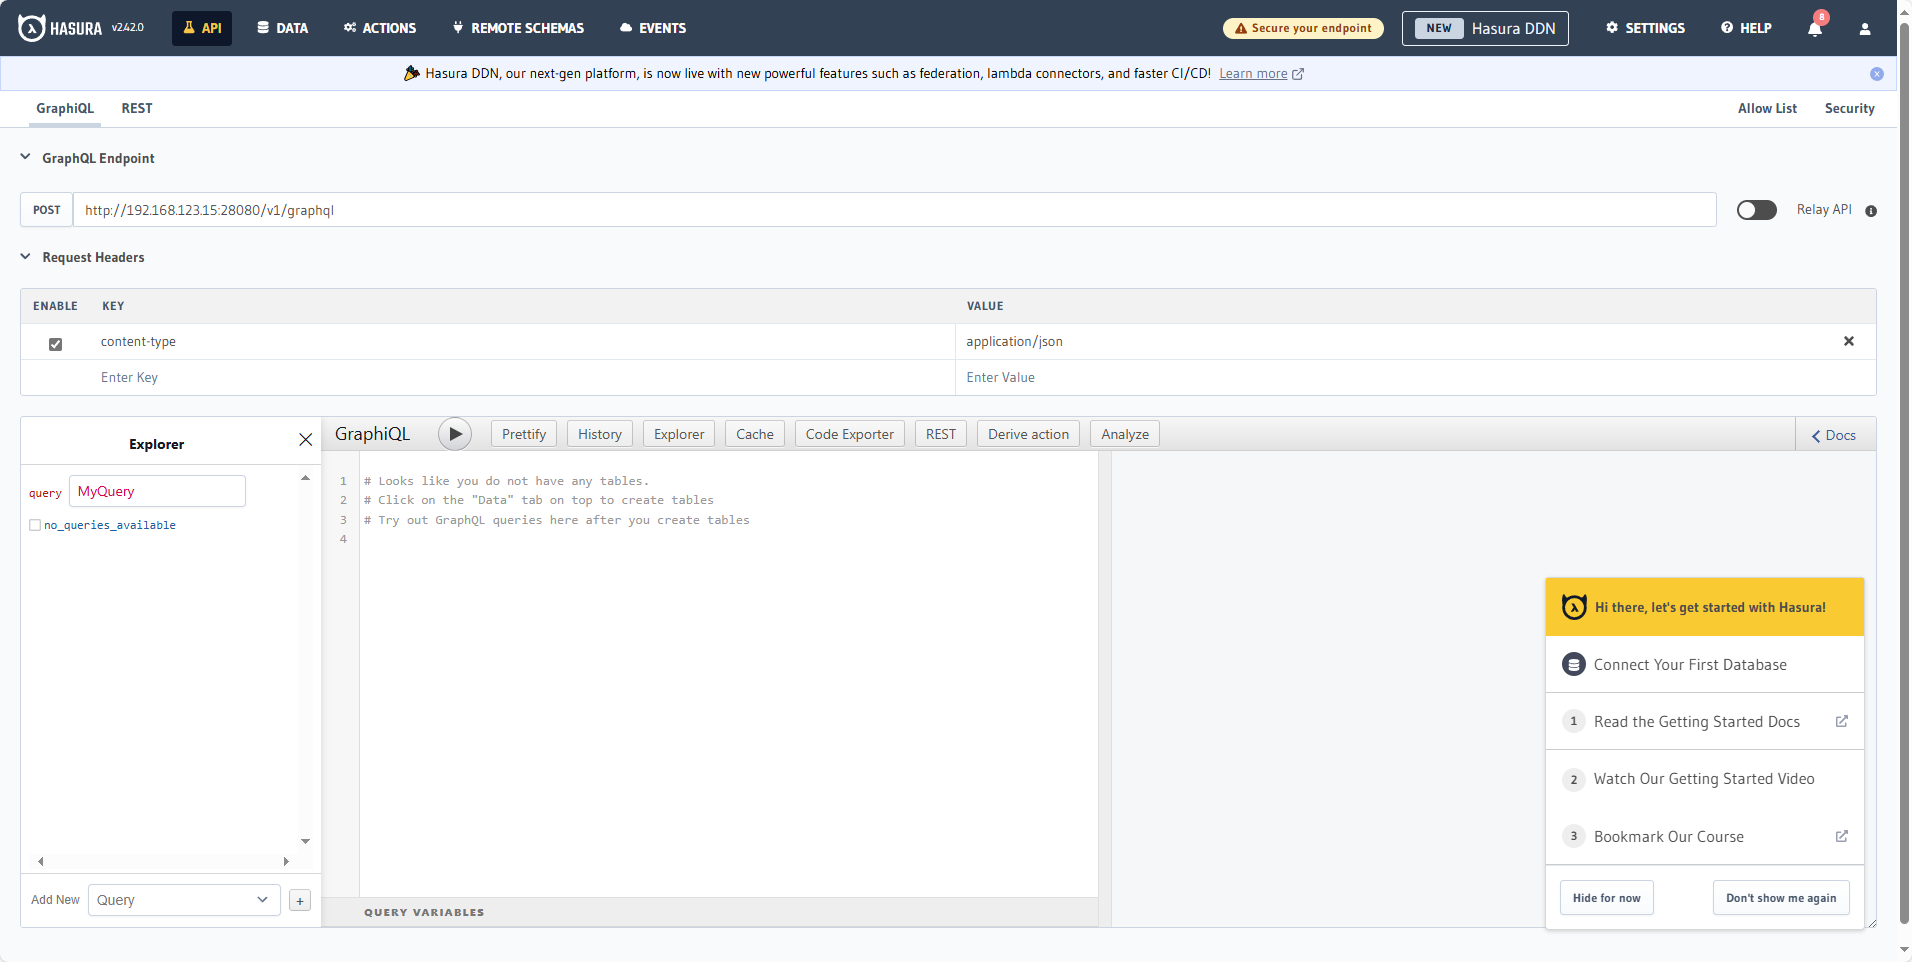
Task: Click the GraphQL endpoint URL field
Action: [x=895, y=210]
